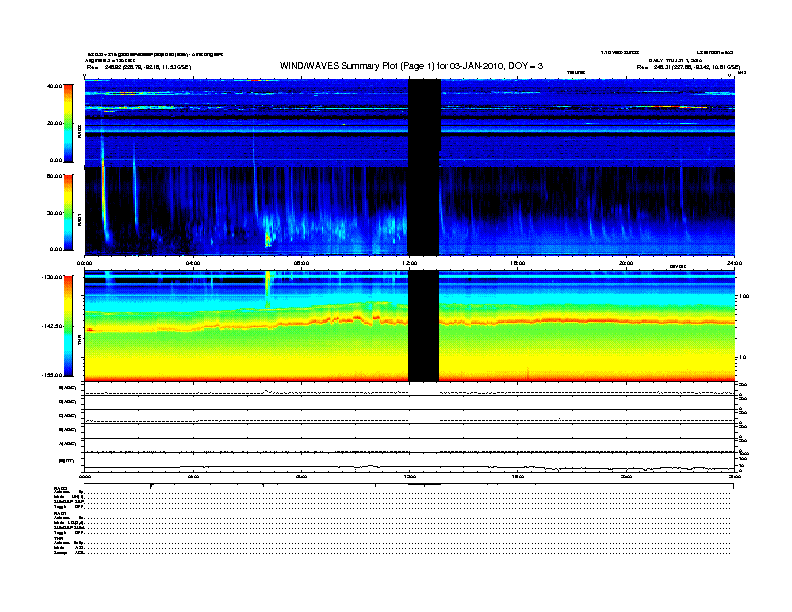Select the middle RAD1 color scale bar

68,212
